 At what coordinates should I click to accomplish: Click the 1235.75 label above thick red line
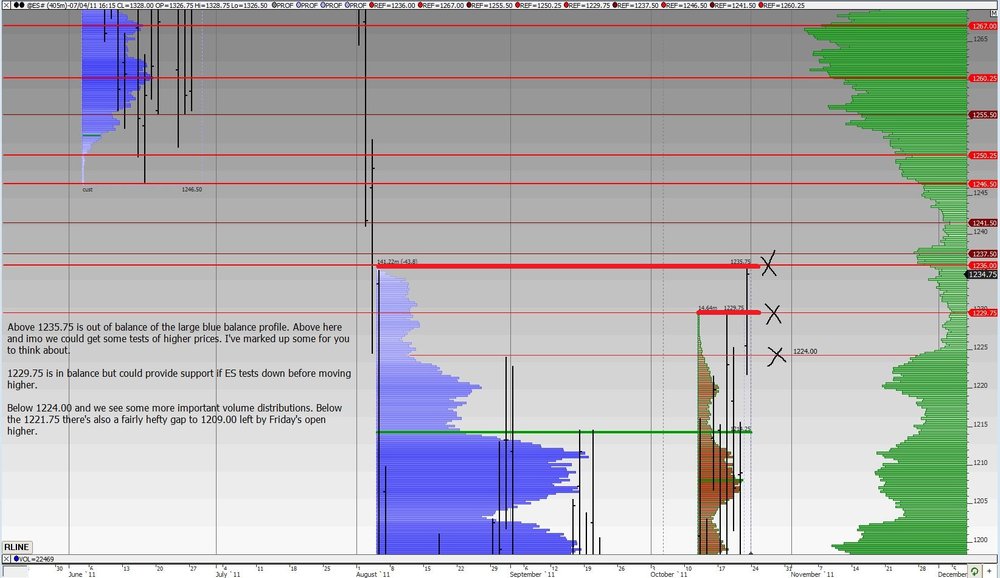pyautogui.click(x=740, y=262)
